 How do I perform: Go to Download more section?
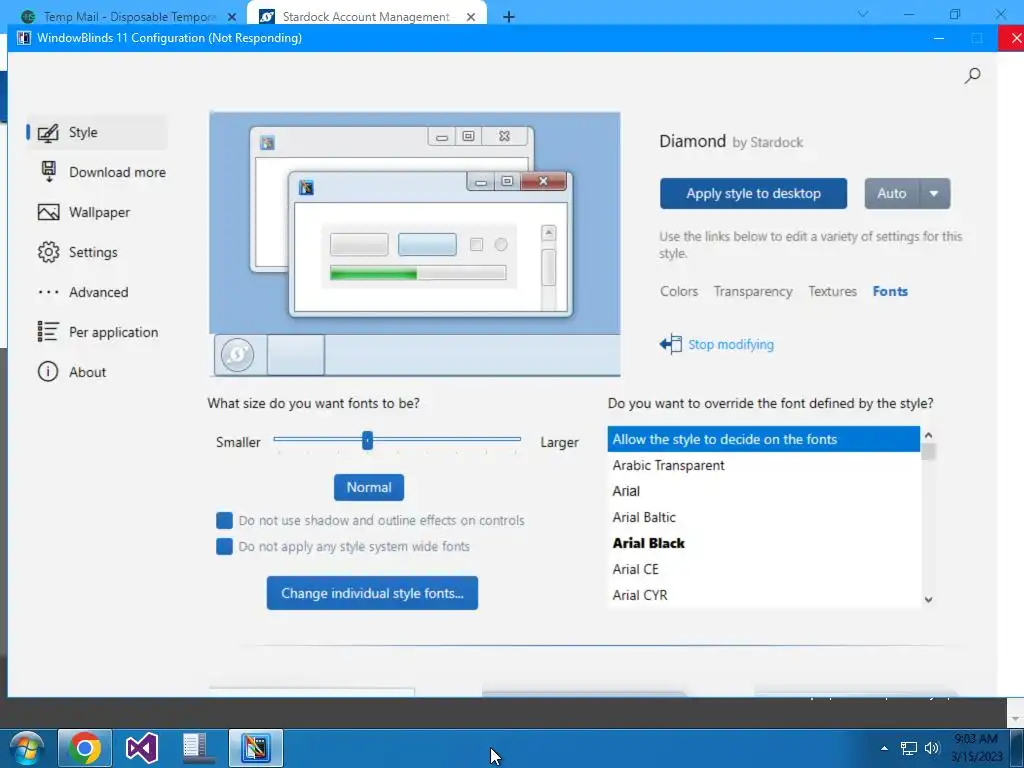pyautogui.click(x=118, y=172)
